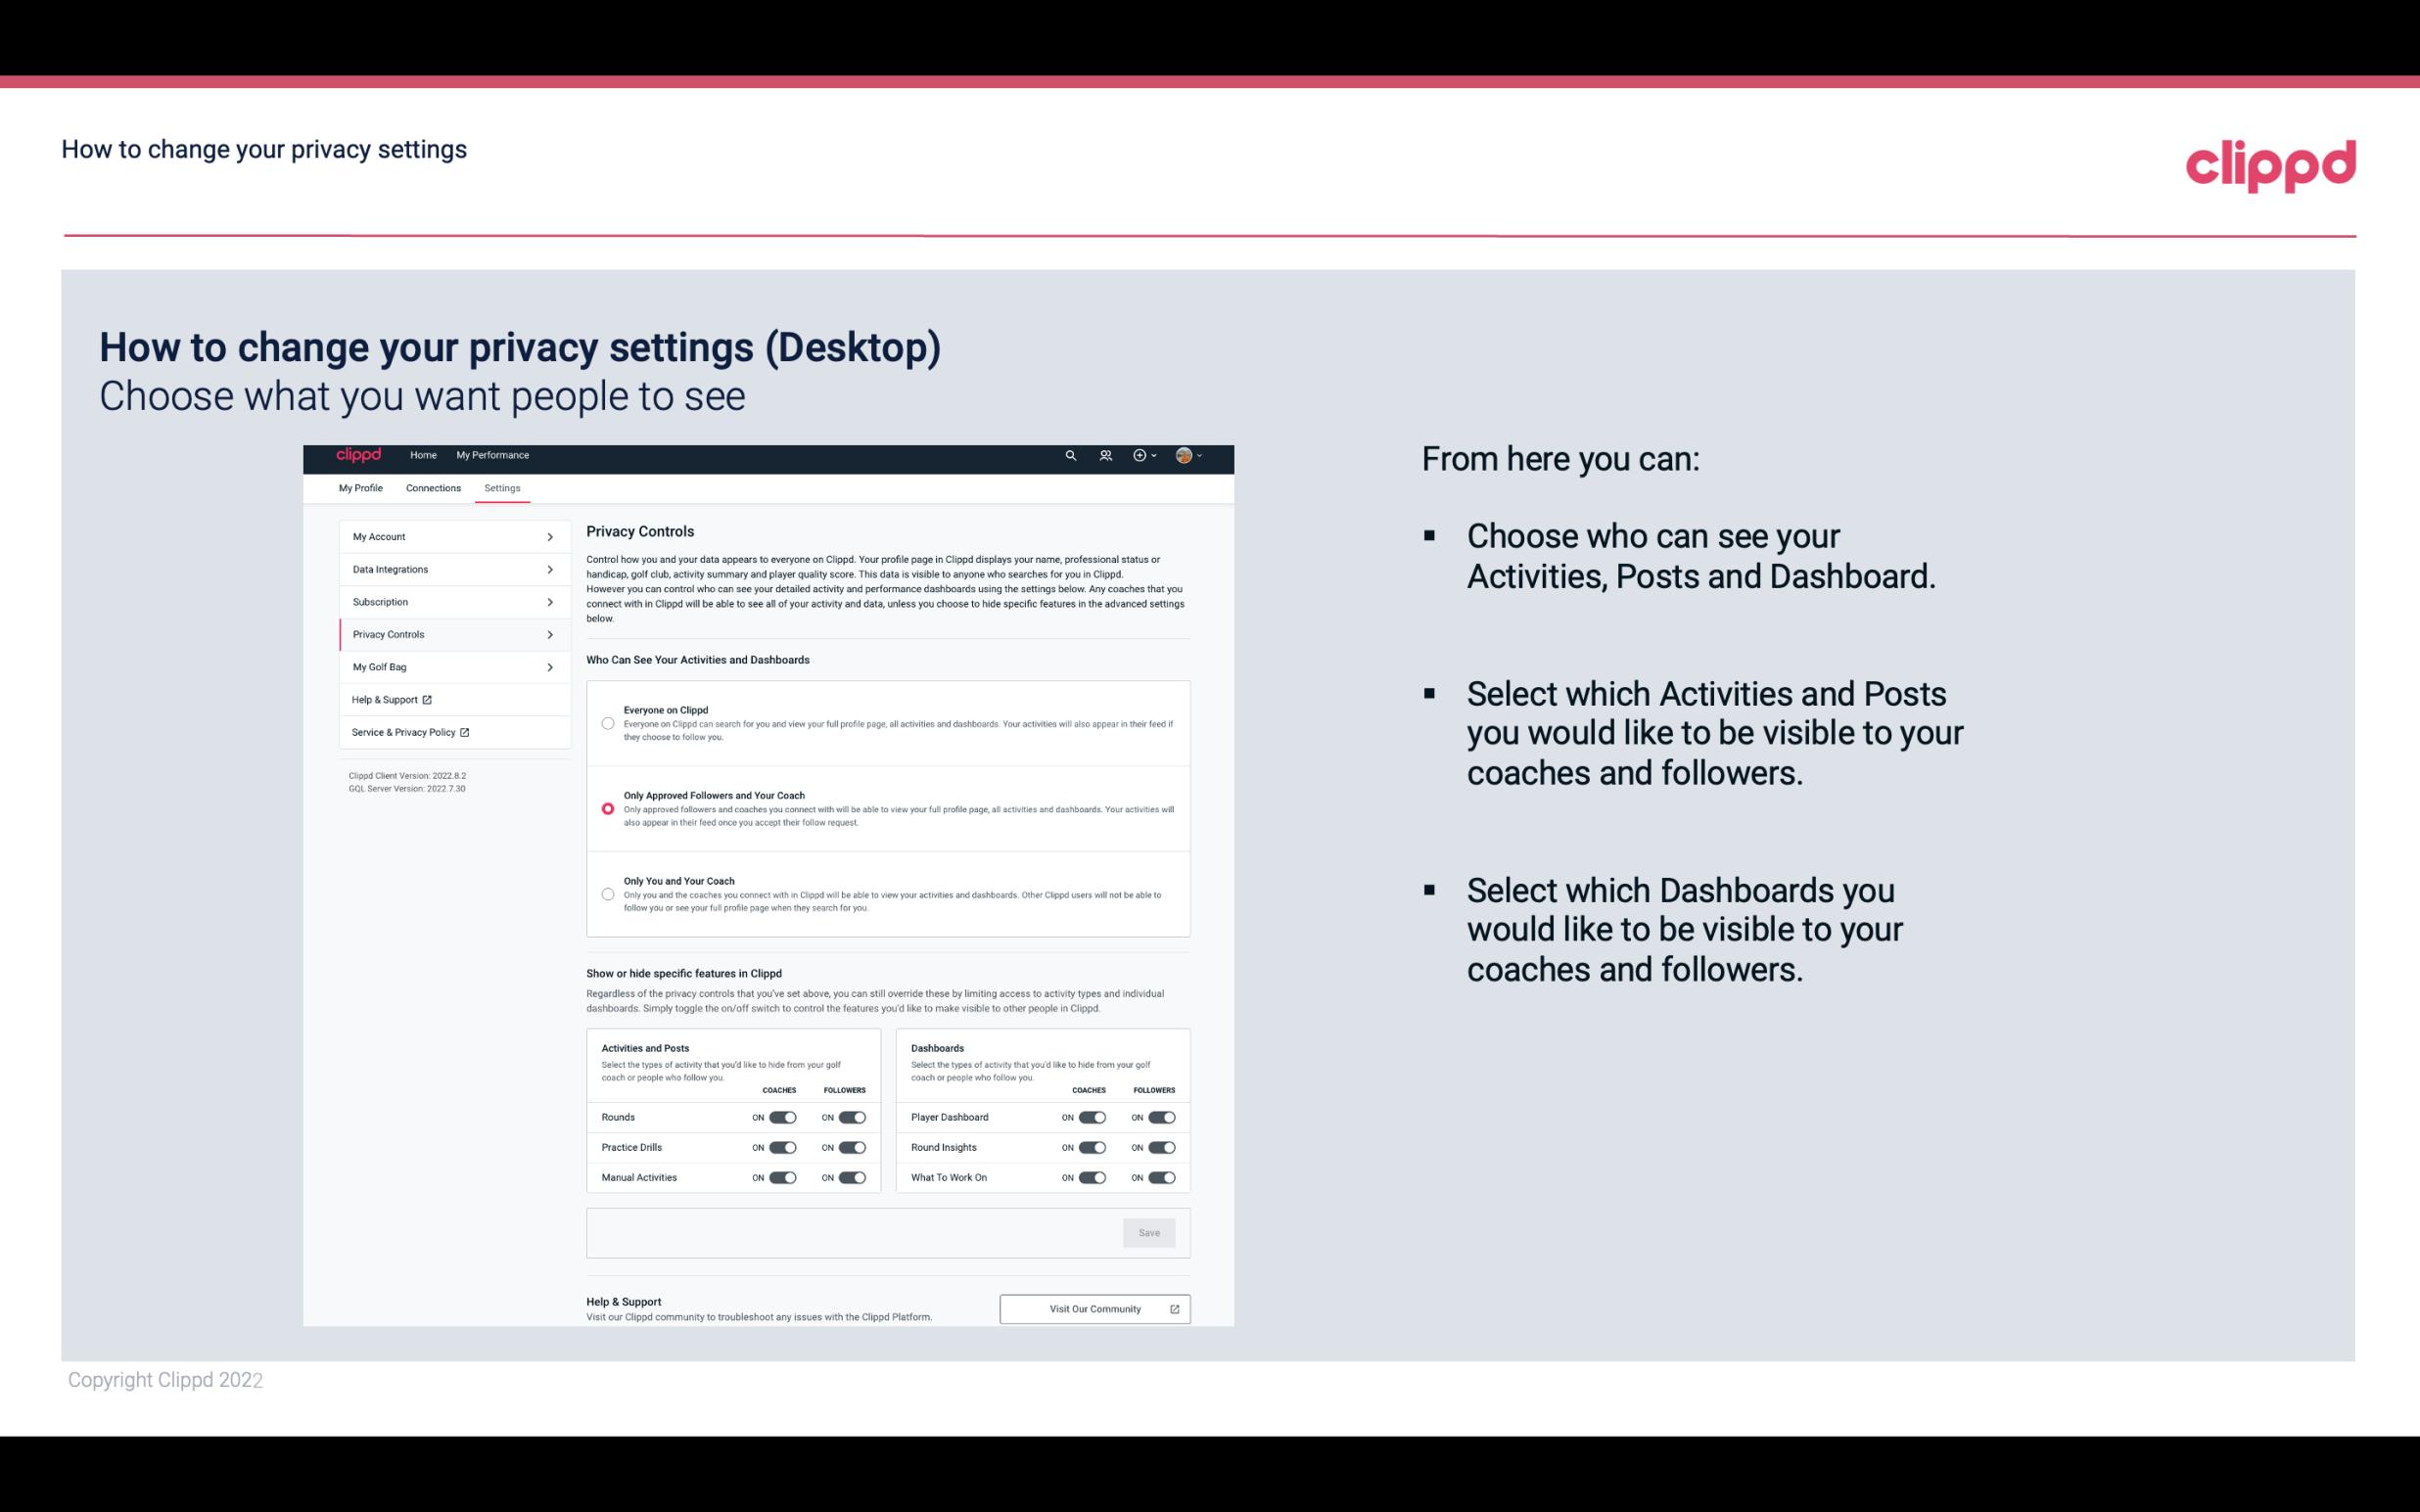2420x1512 pixels.
Task: Open the Settings section icon
Action: tap(502, 487)
